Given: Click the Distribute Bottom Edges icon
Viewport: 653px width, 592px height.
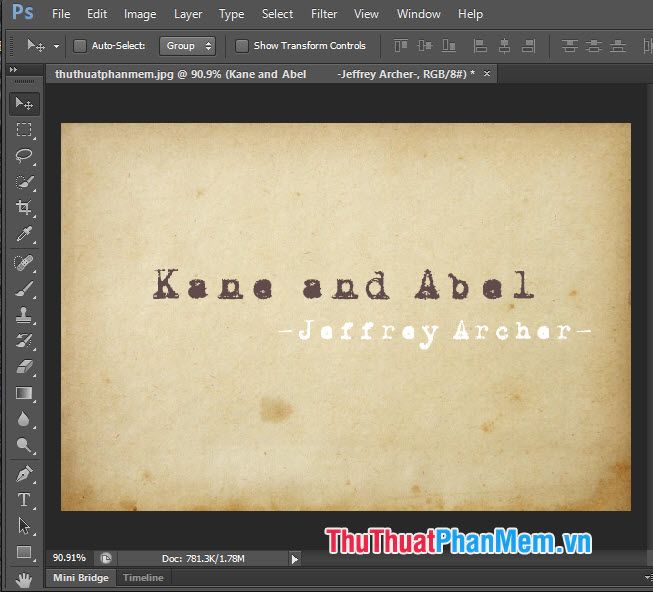Looking at the screenshot, I should click(x=618, y=45).
